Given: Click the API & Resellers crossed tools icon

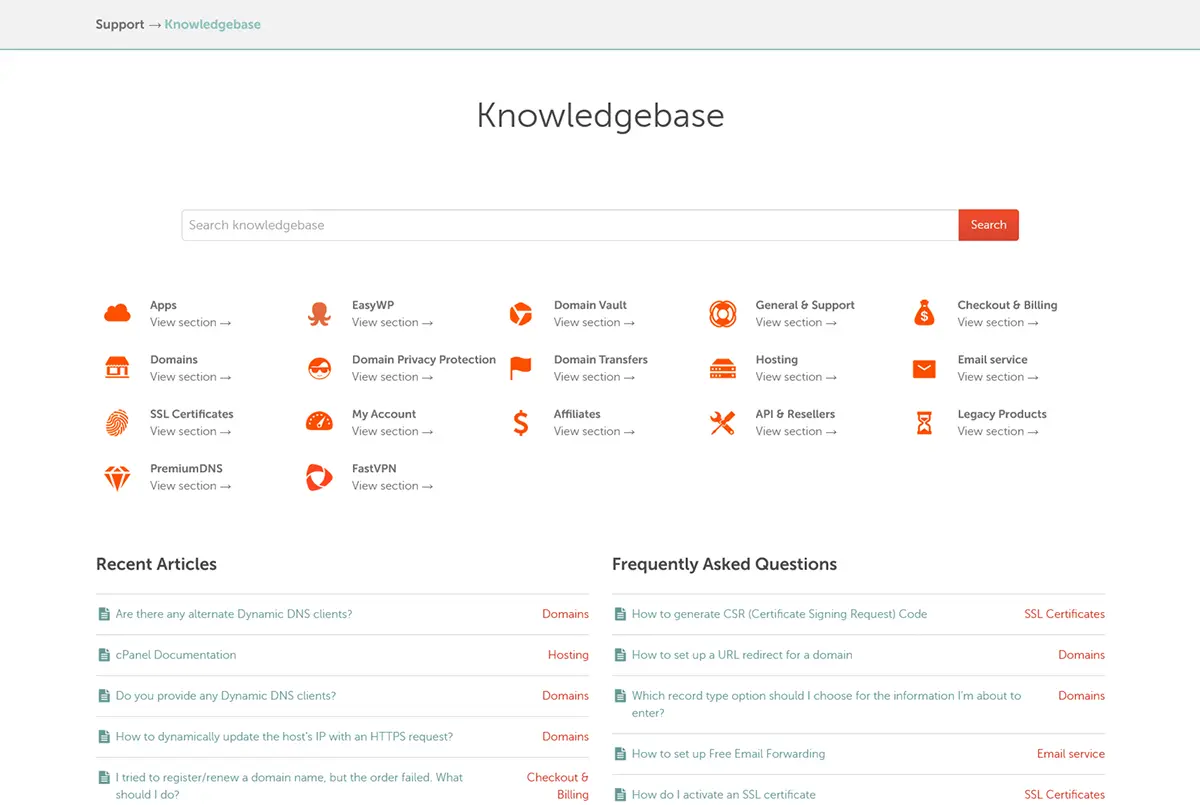Looking at the screenshot, I should coord(722,421).
